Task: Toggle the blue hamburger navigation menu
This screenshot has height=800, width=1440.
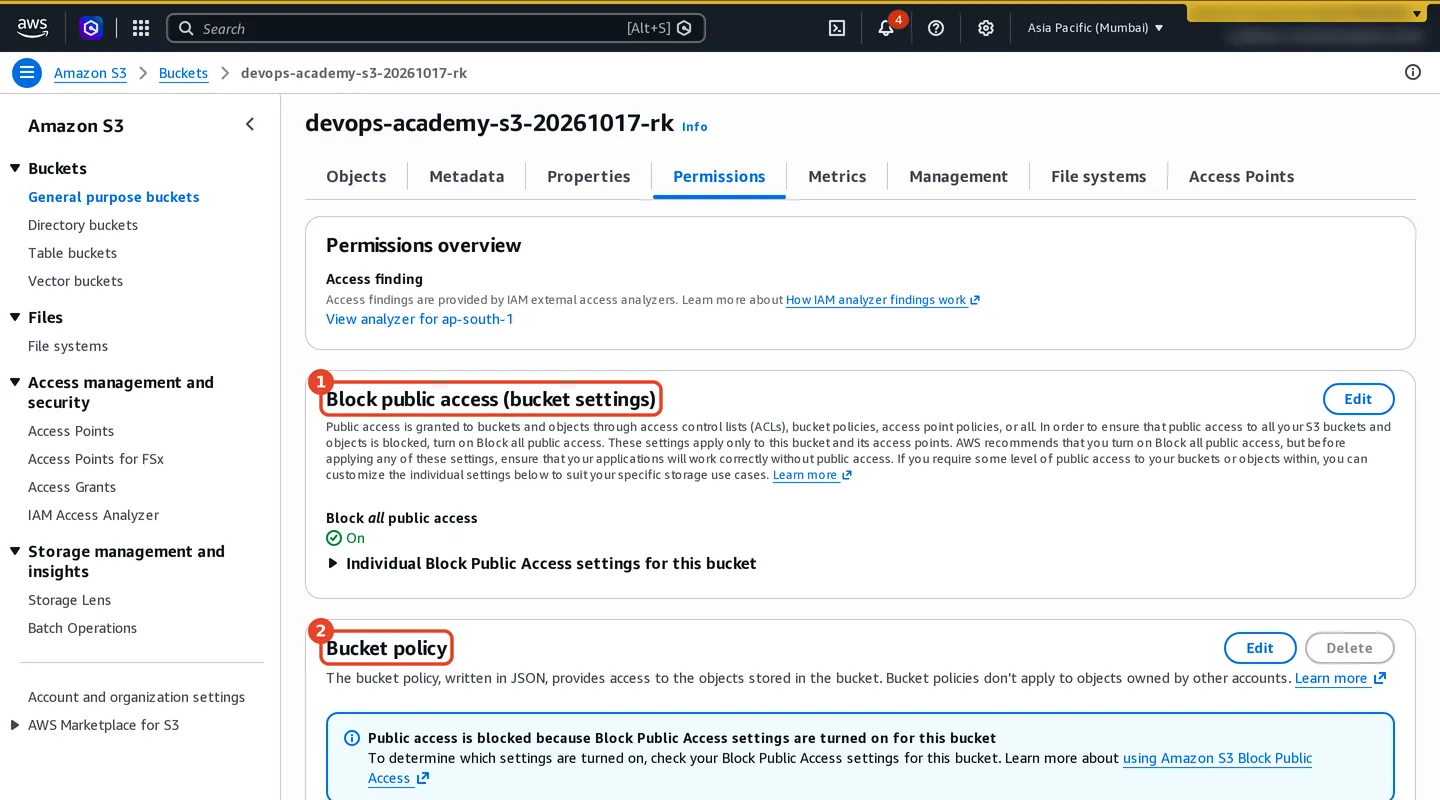Action: click(x=27, y=73)
